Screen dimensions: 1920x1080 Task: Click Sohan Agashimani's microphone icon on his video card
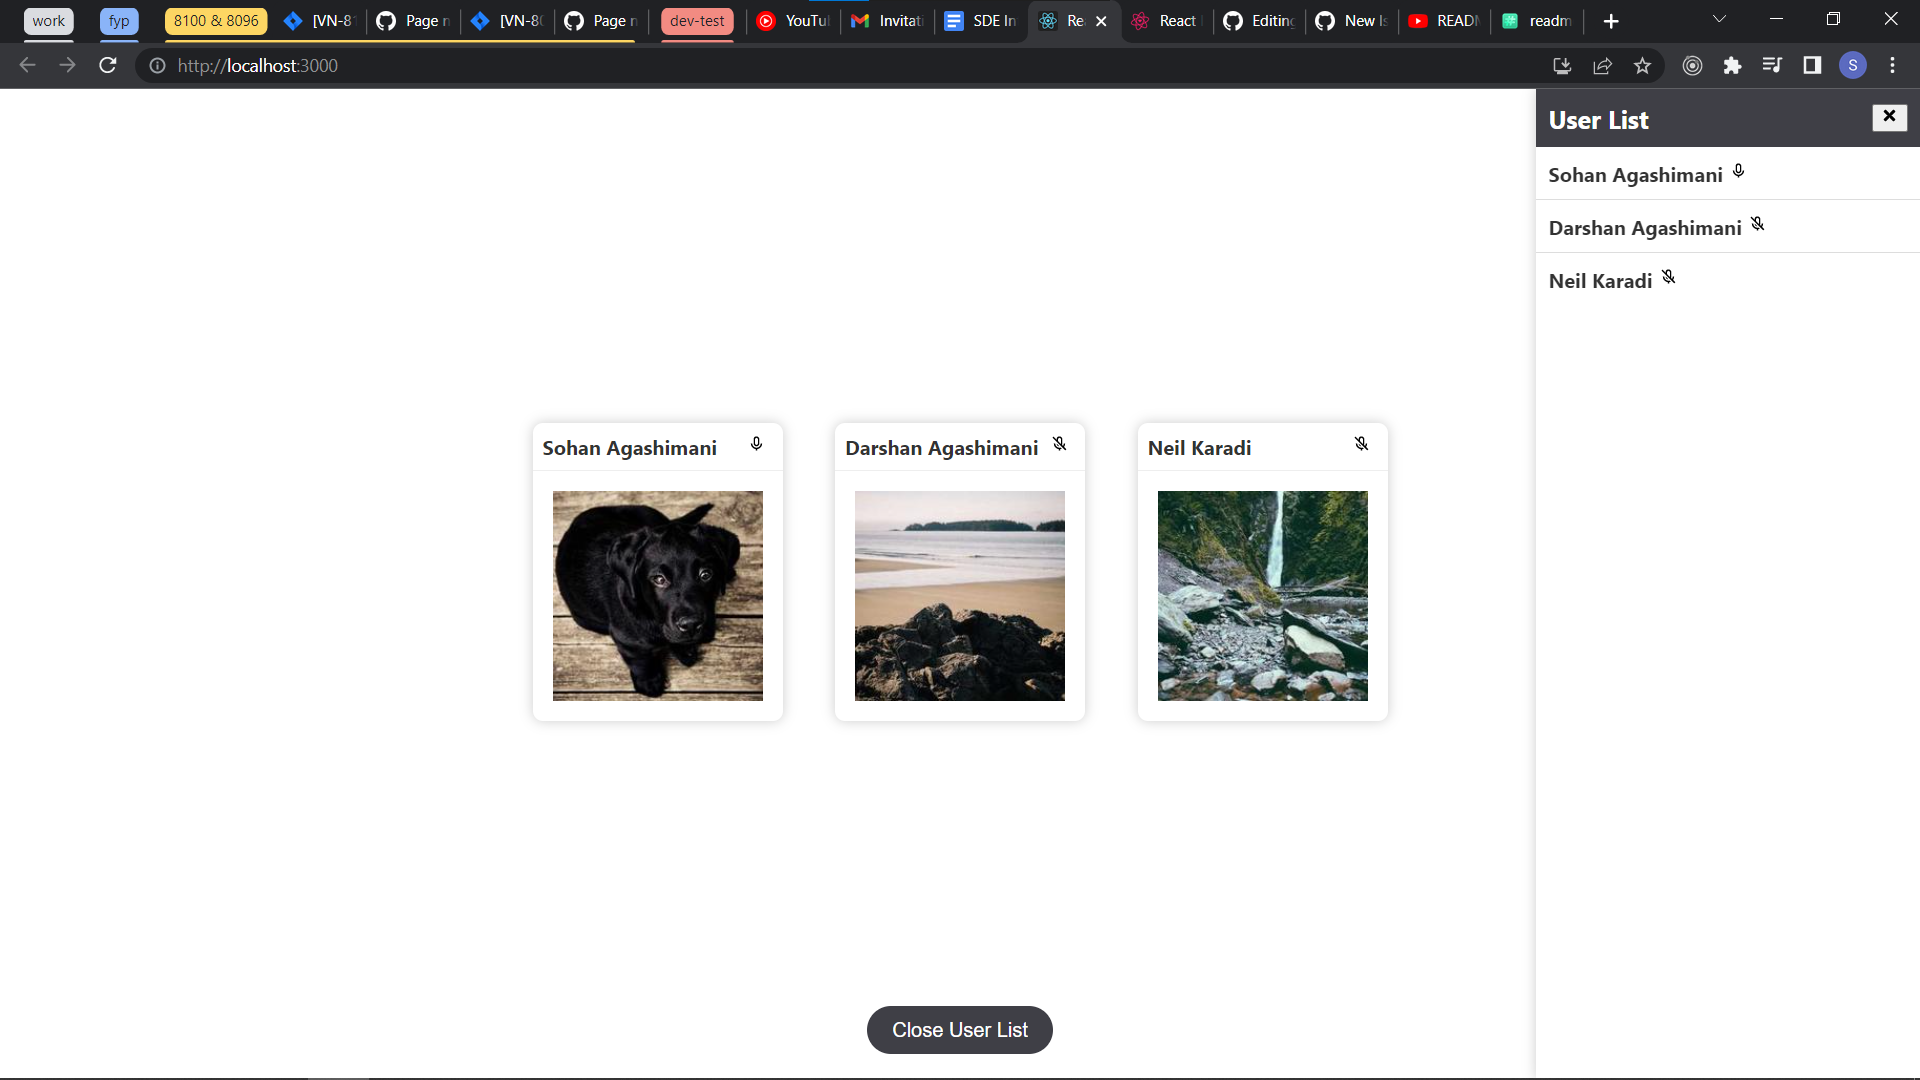pos(757,446)
